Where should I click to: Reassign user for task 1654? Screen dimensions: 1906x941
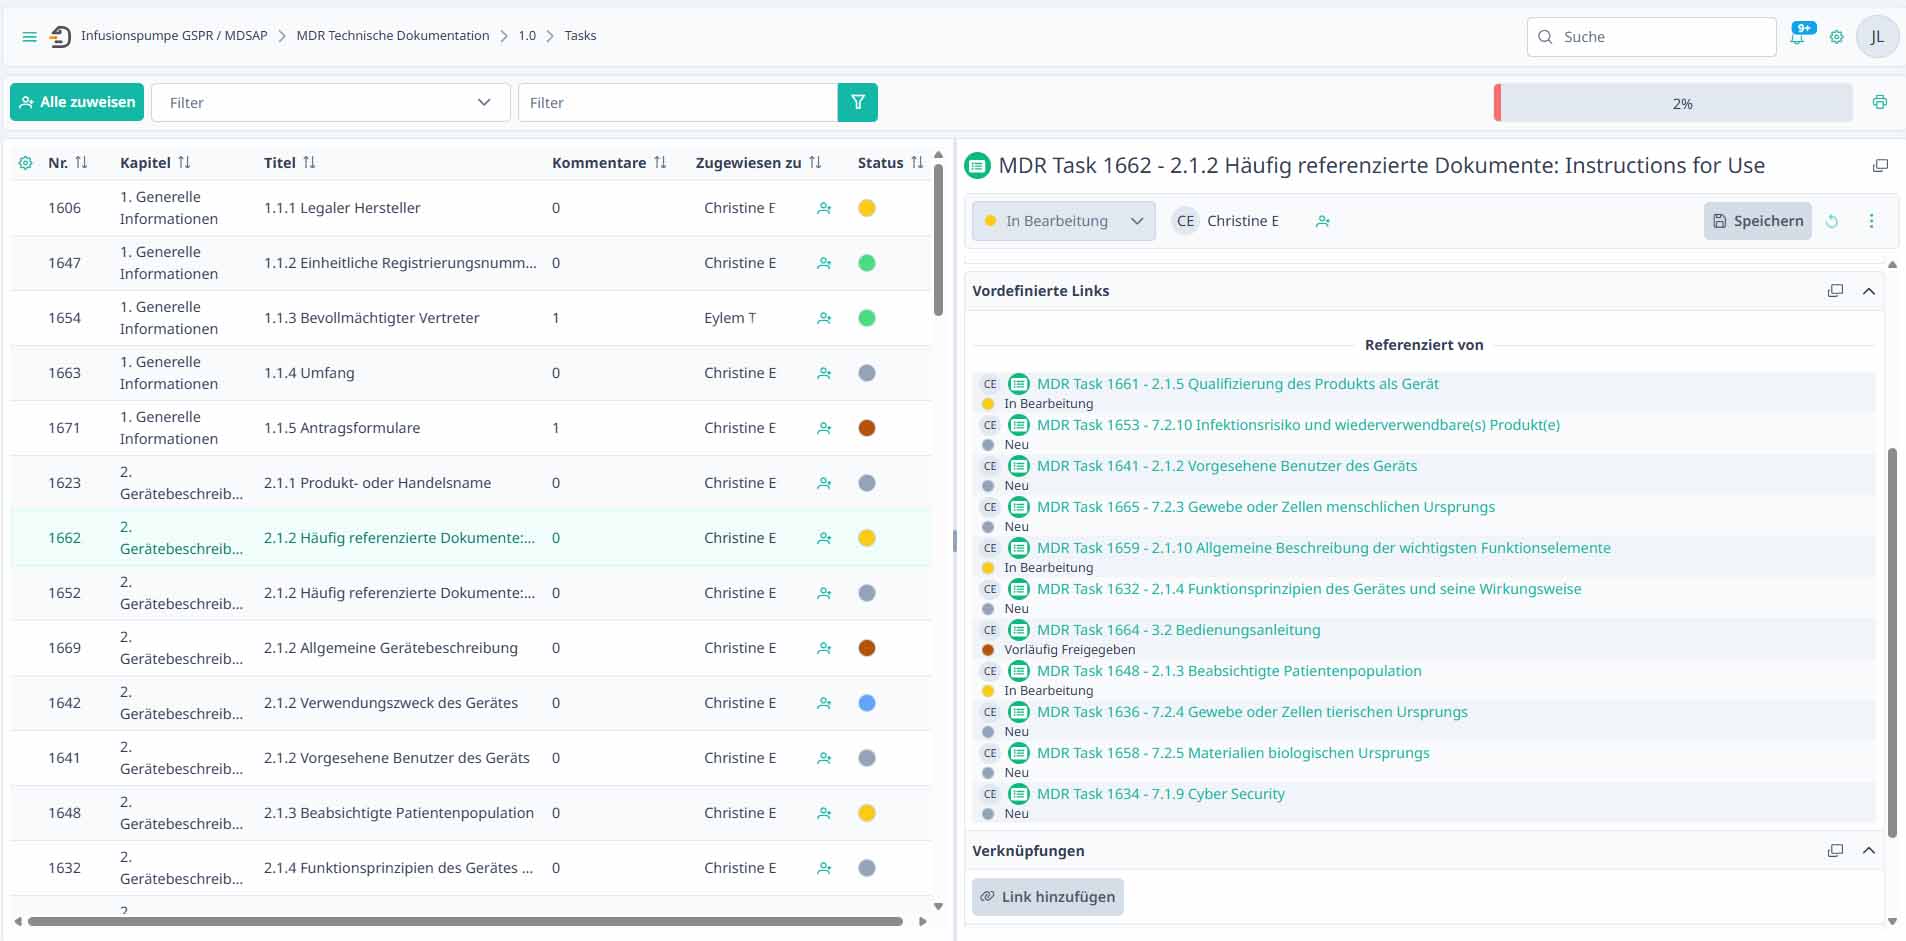(x=824, y=318)
